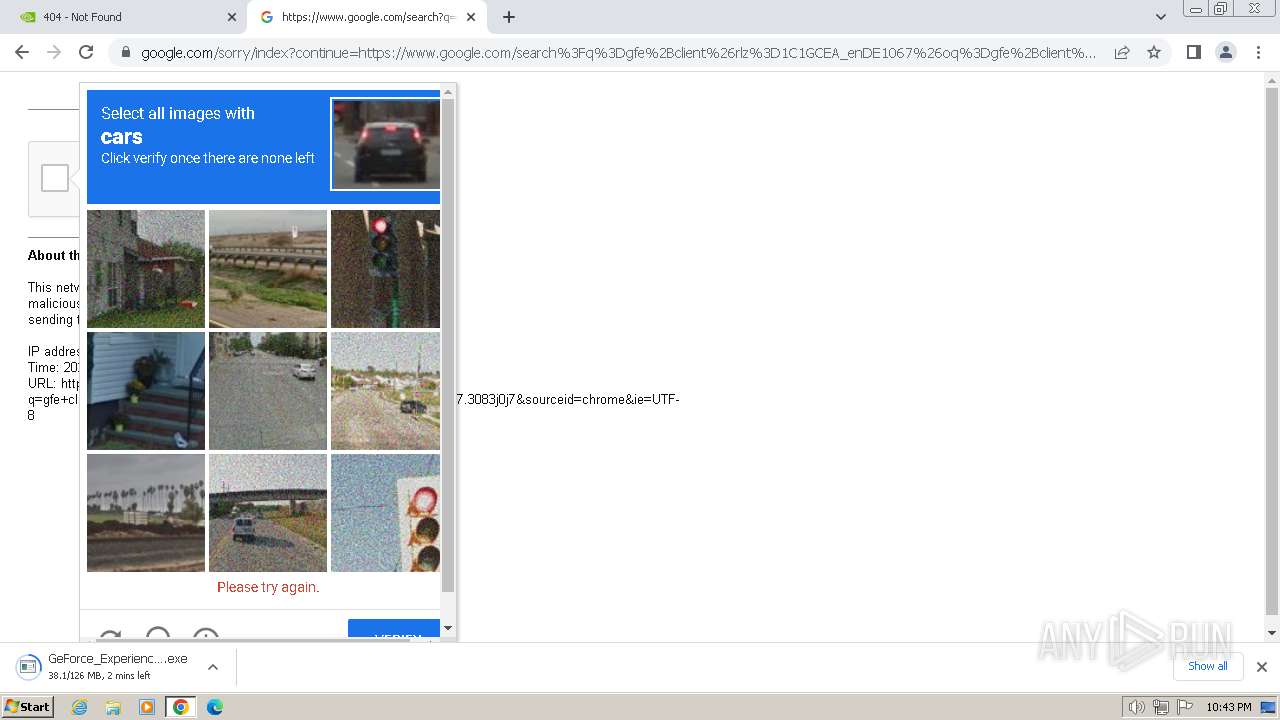
Task: Click the page's main vertical scrollbar
Action: 1272,350
